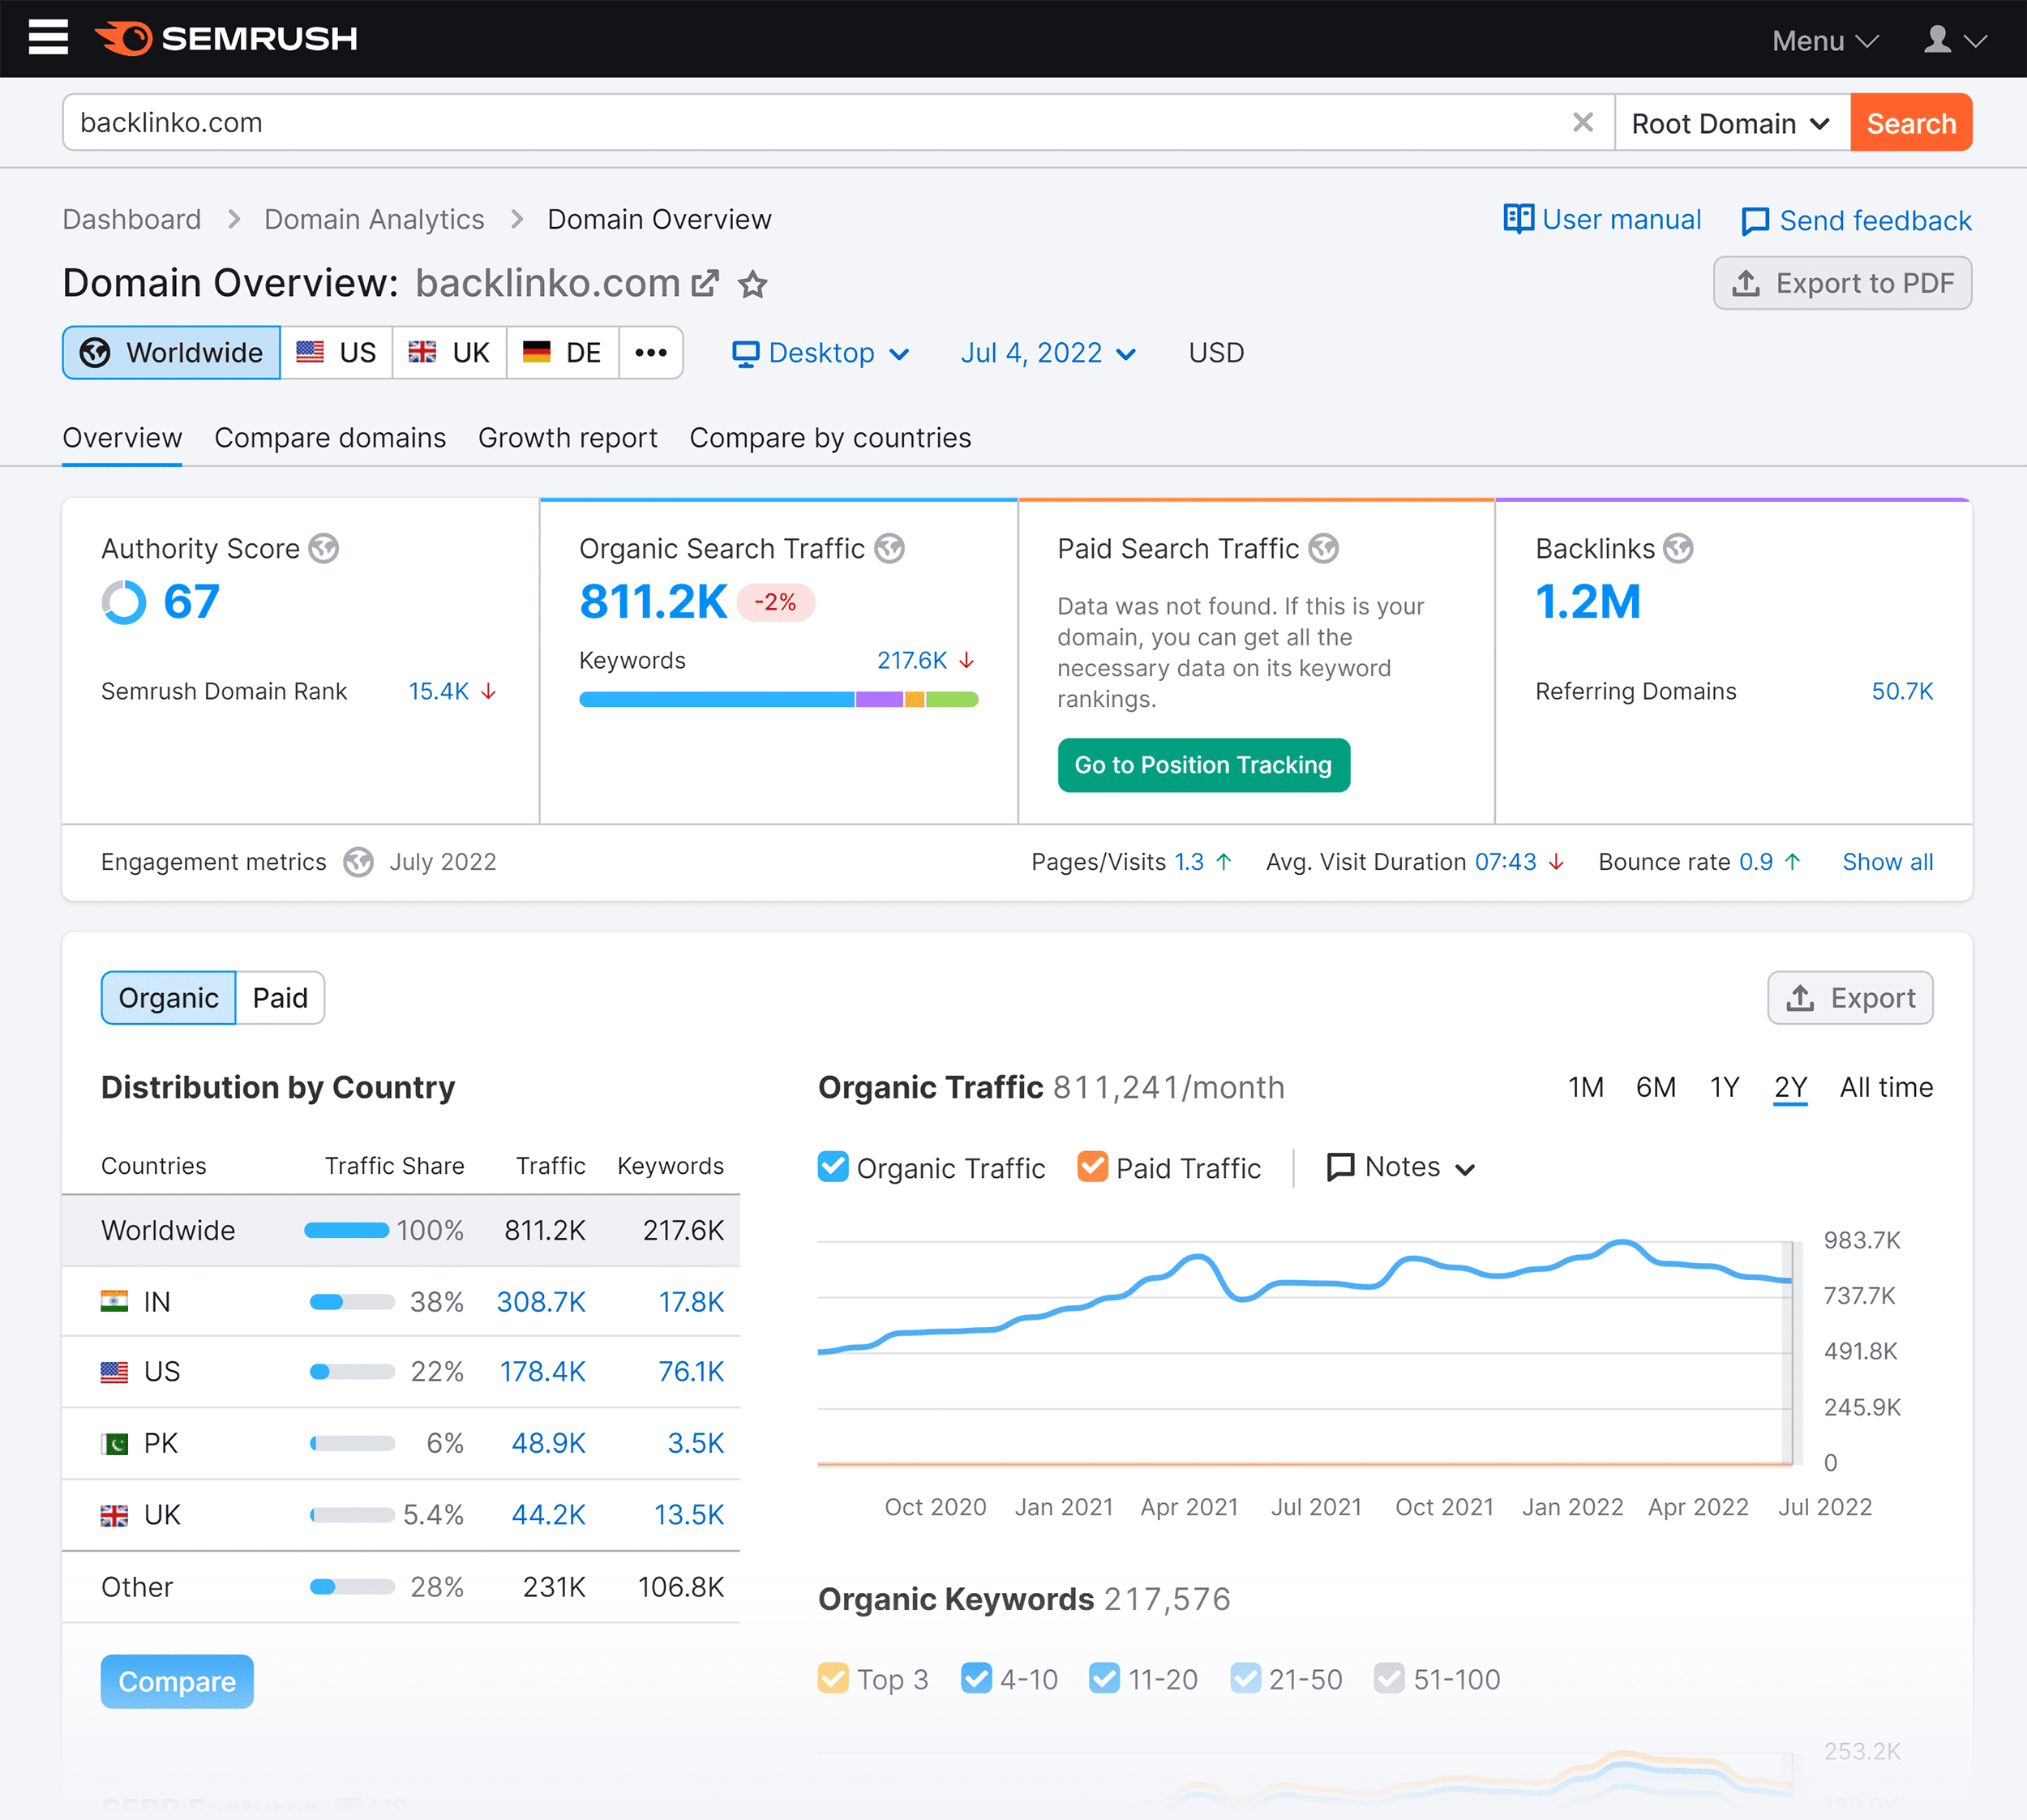Clear the search field with the X icon
Screen dimensions: 2027x1820
1583,122
